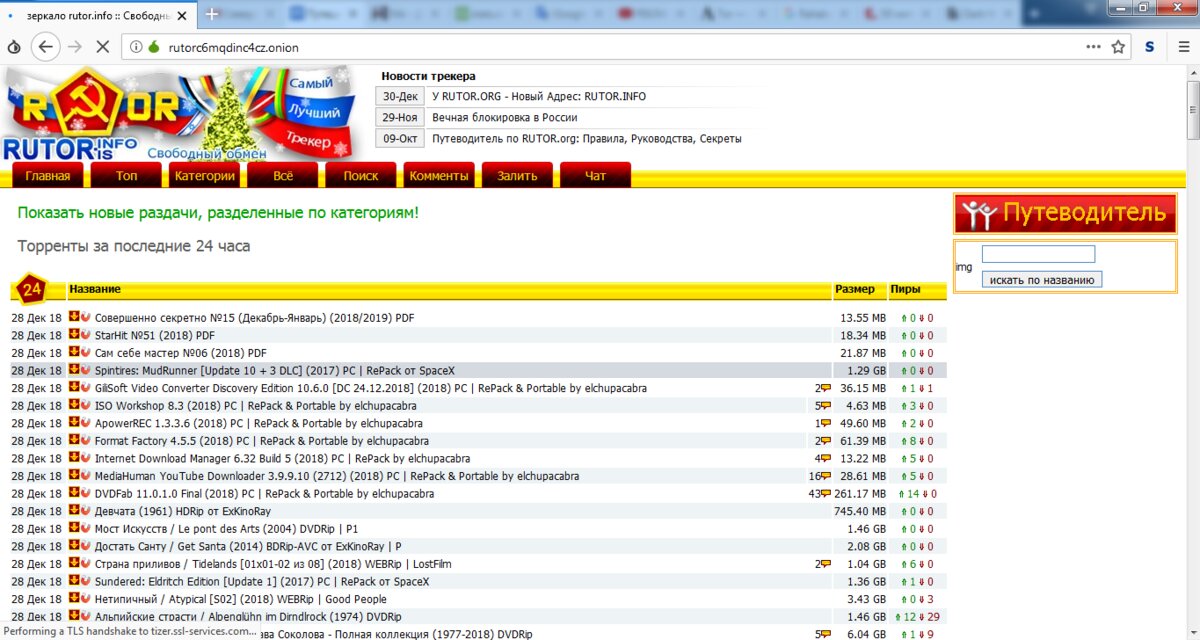The image size is (1200, 640).
Task: Click the magnet icon for Format Factory 4.5.5
Action: [85, 440]
